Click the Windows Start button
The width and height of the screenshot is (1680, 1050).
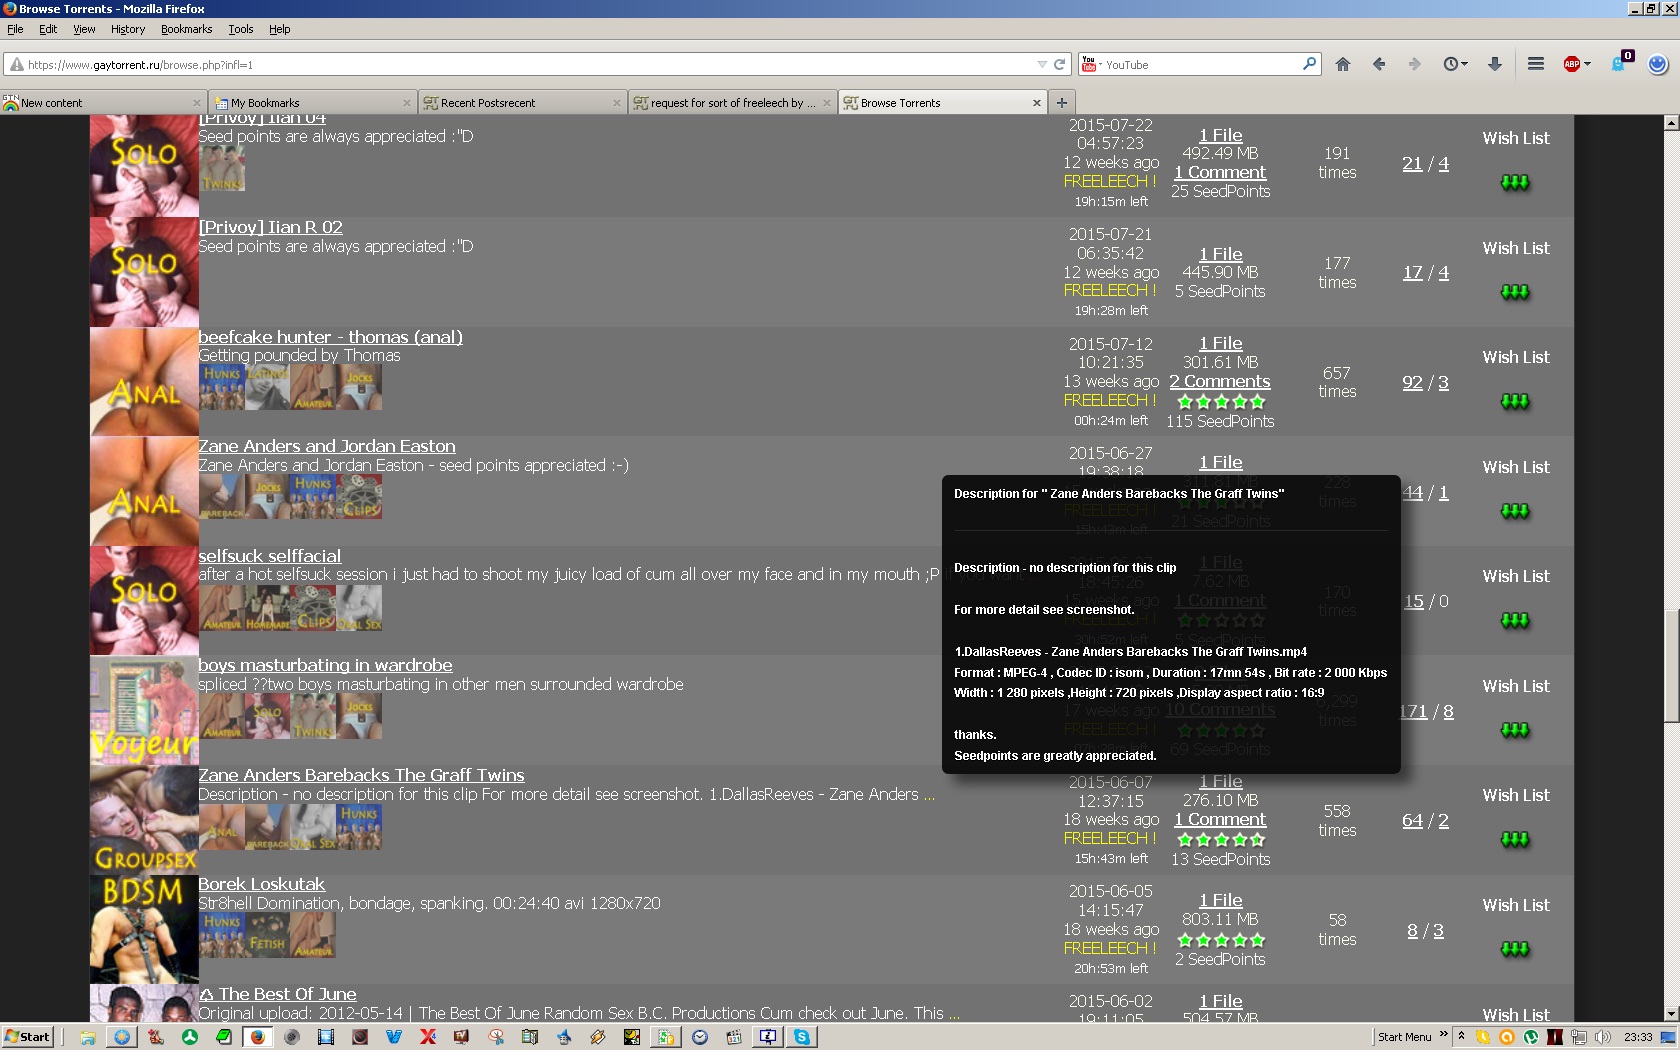click(x=28, y=1037)
